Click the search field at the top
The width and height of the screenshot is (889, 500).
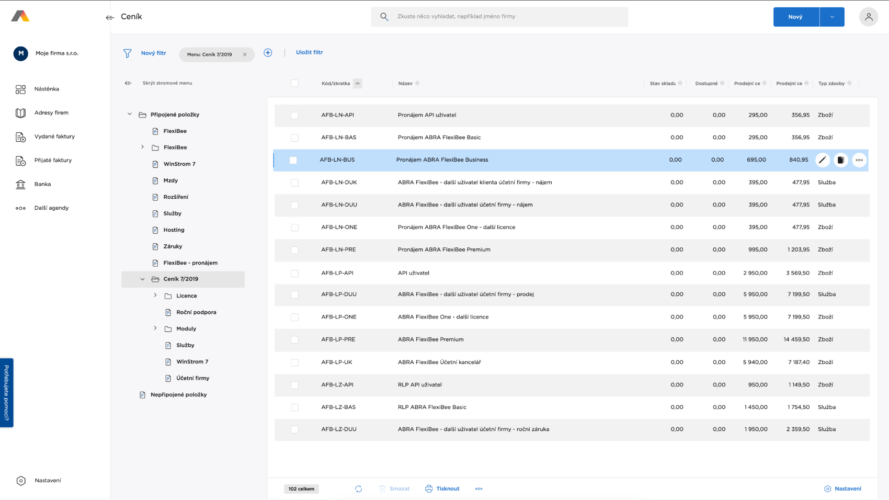[x=500, y=17]
